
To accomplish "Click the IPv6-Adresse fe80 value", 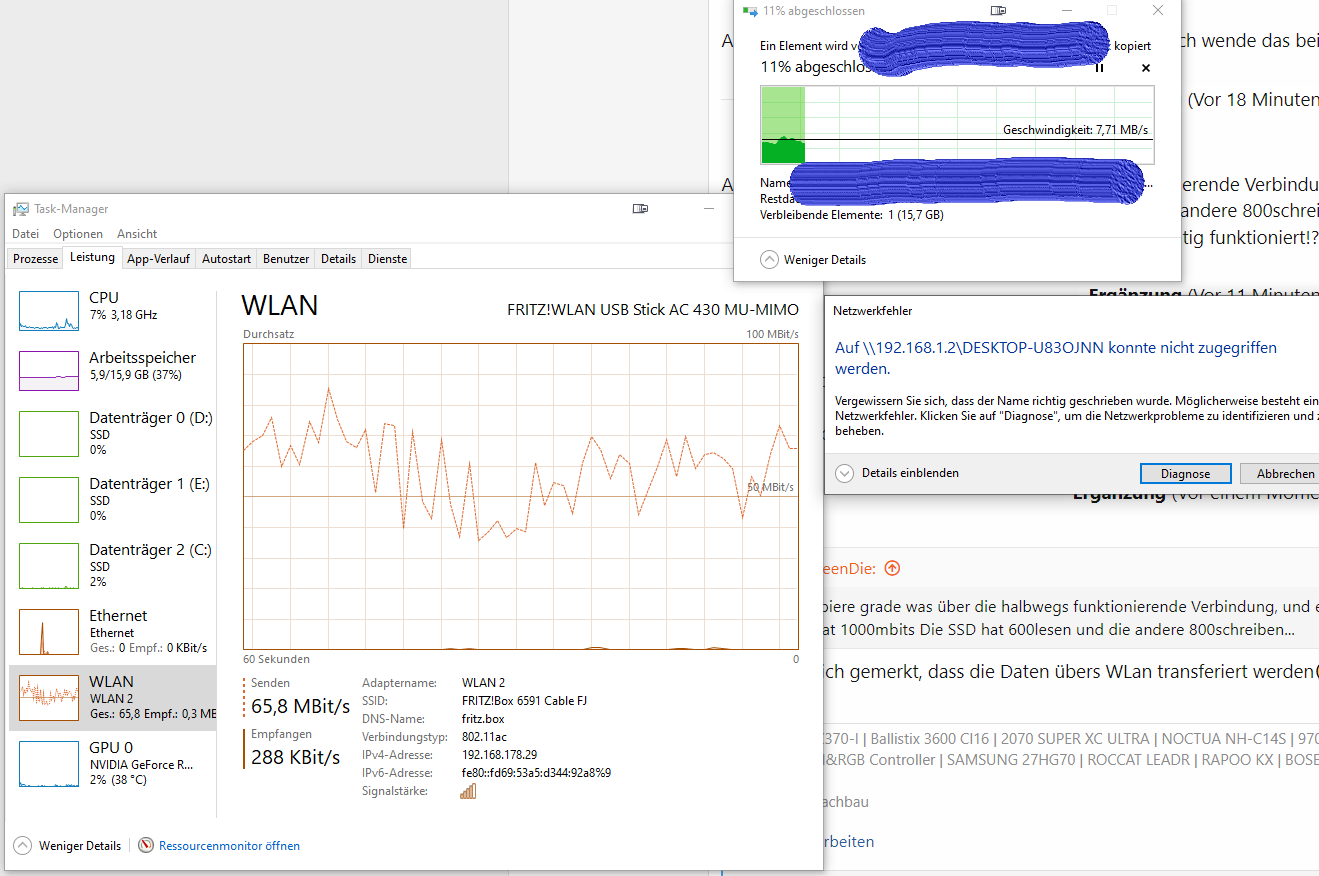I will (x=536, y=773).
